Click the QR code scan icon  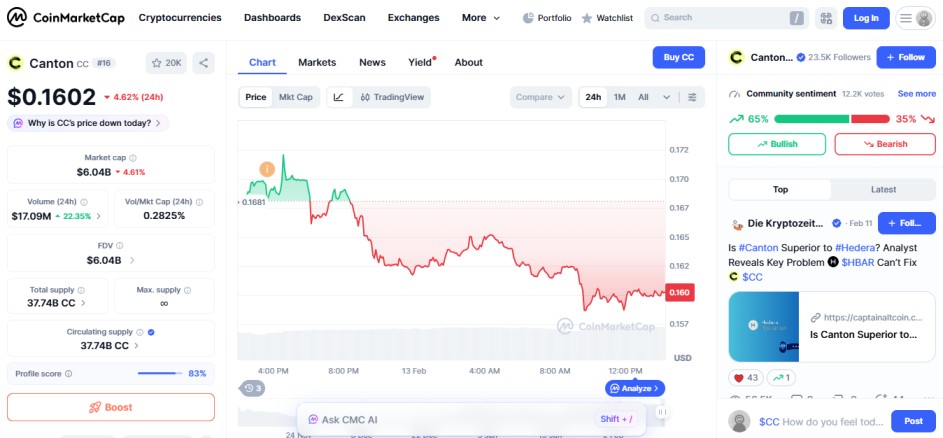tap(826, 18)
